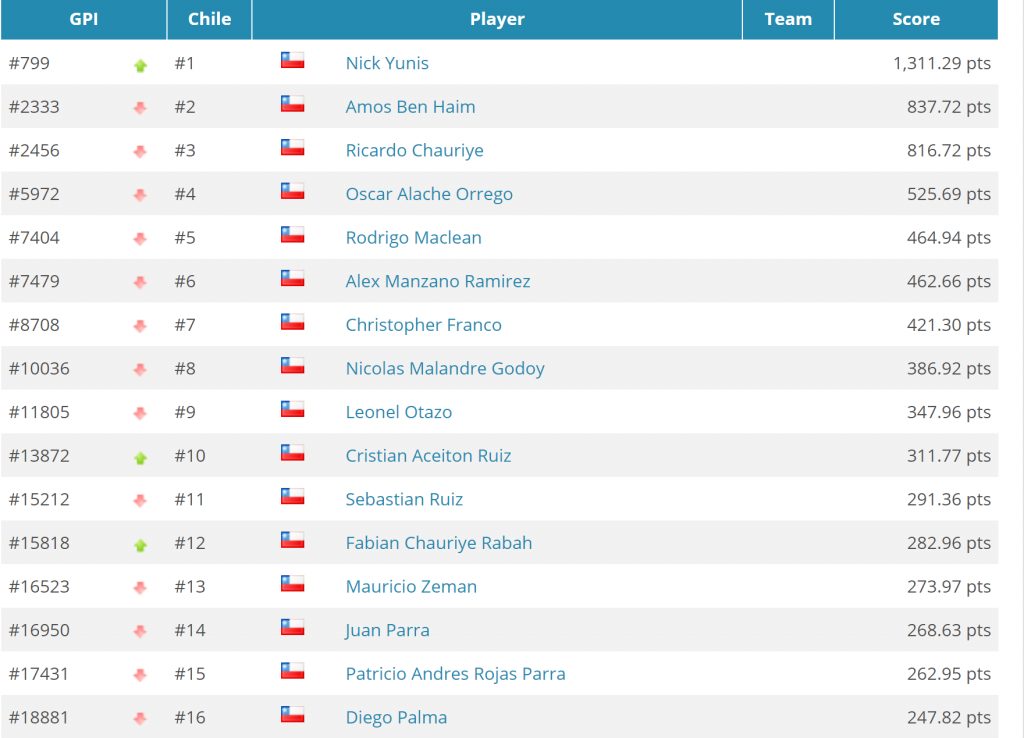Image resolution: width=1024 pixels, height=738 pixels.
Task: Select the Chile rank #16 cell
Action: (190, 718)
